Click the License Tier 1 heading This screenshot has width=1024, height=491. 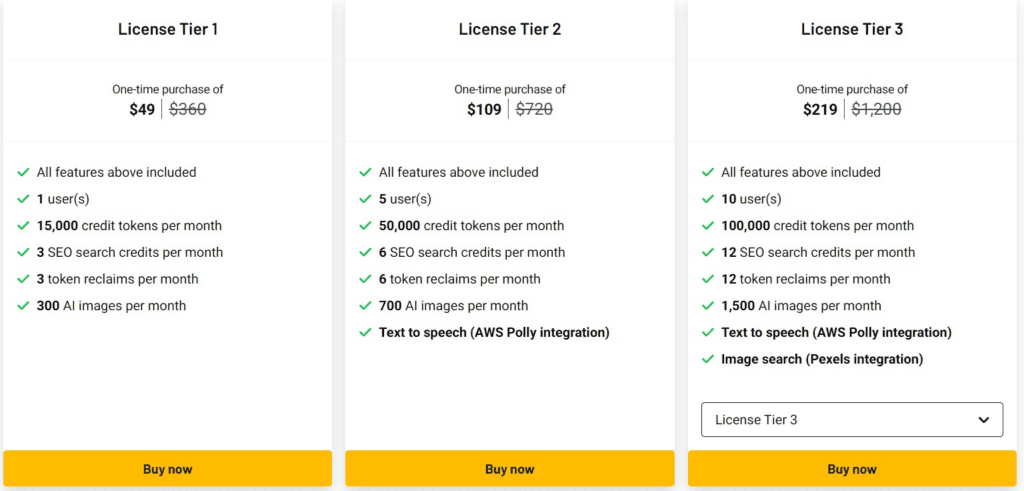(x=167, y=29)
